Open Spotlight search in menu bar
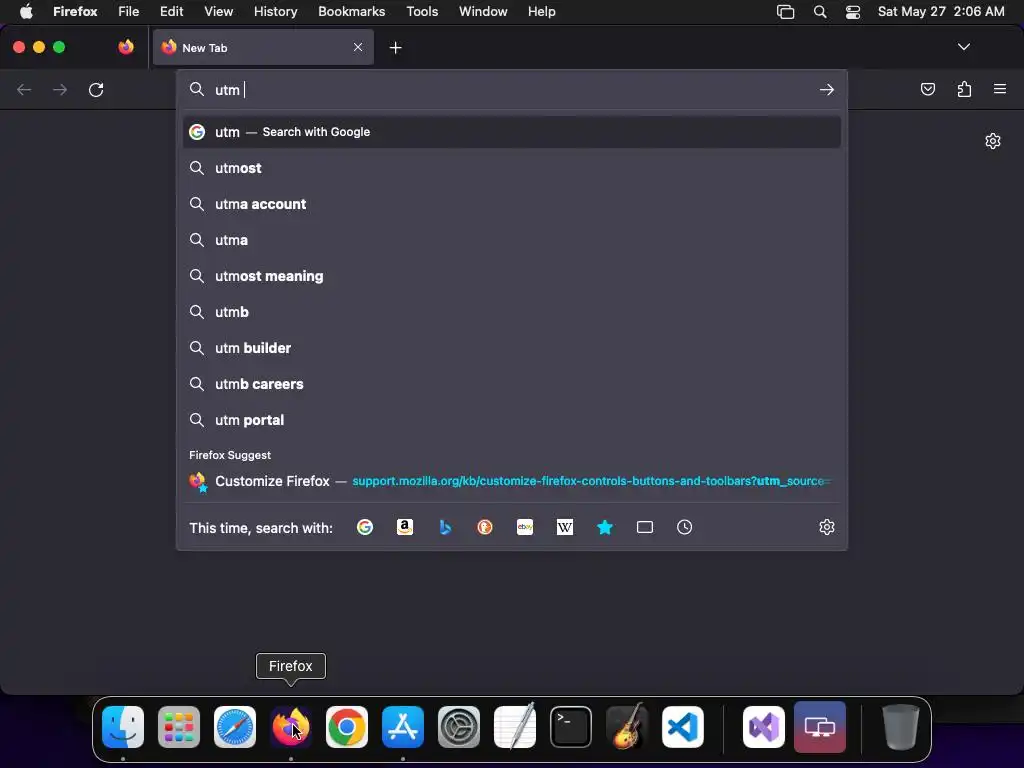Image resolution: width=1024 pixels, height=768 pixels. tap(820, 12)
